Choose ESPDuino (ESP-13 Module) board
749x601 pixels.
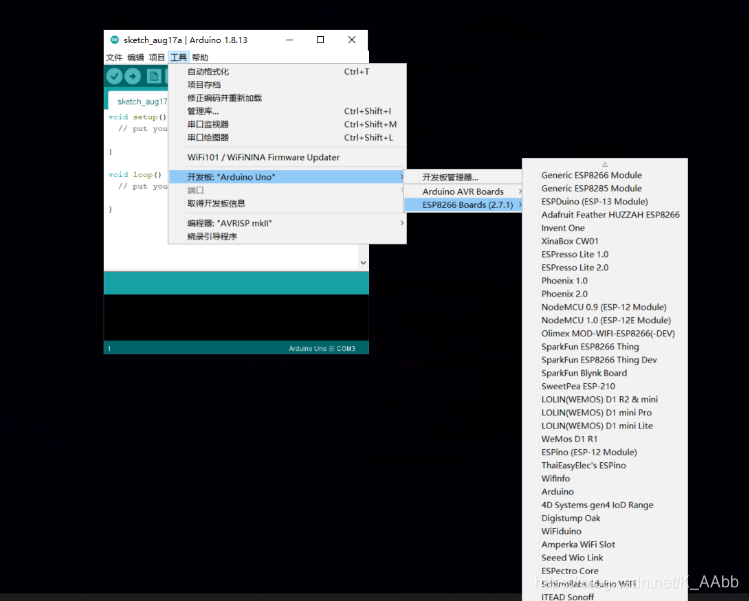[605, 202]
